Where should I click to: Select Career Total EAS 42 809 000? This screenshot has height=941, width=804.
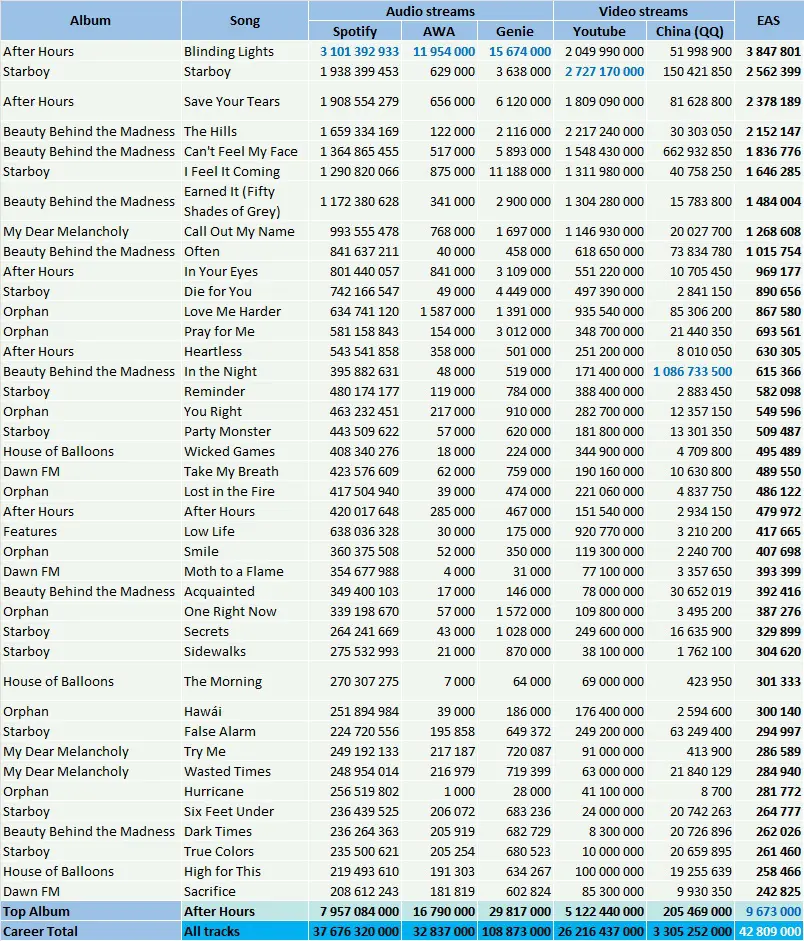point(770,931)
